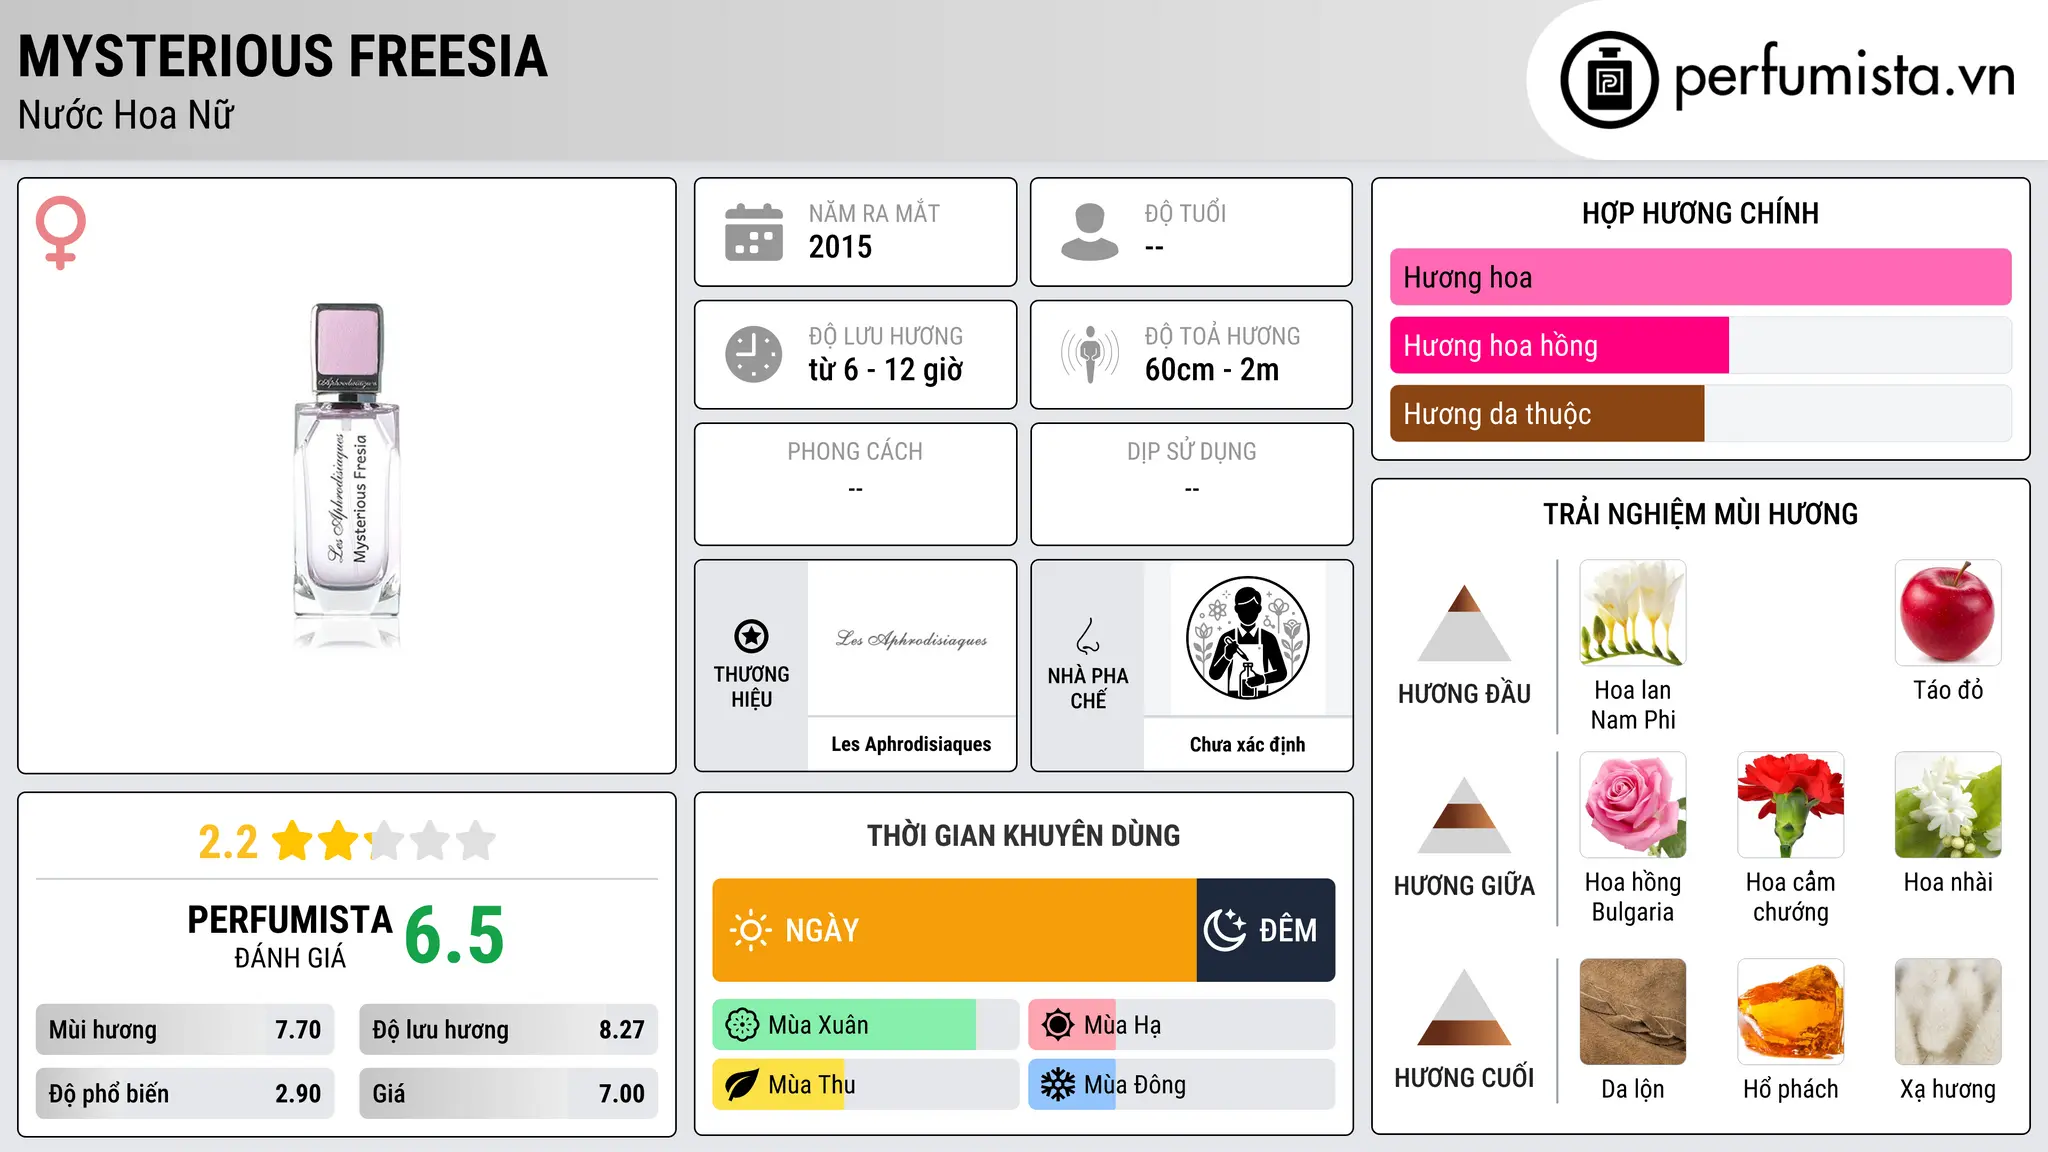Screen dimensions: 2048x1152
Task: Click the perfumista.vn site name
Action: [x=1845, y=76]
